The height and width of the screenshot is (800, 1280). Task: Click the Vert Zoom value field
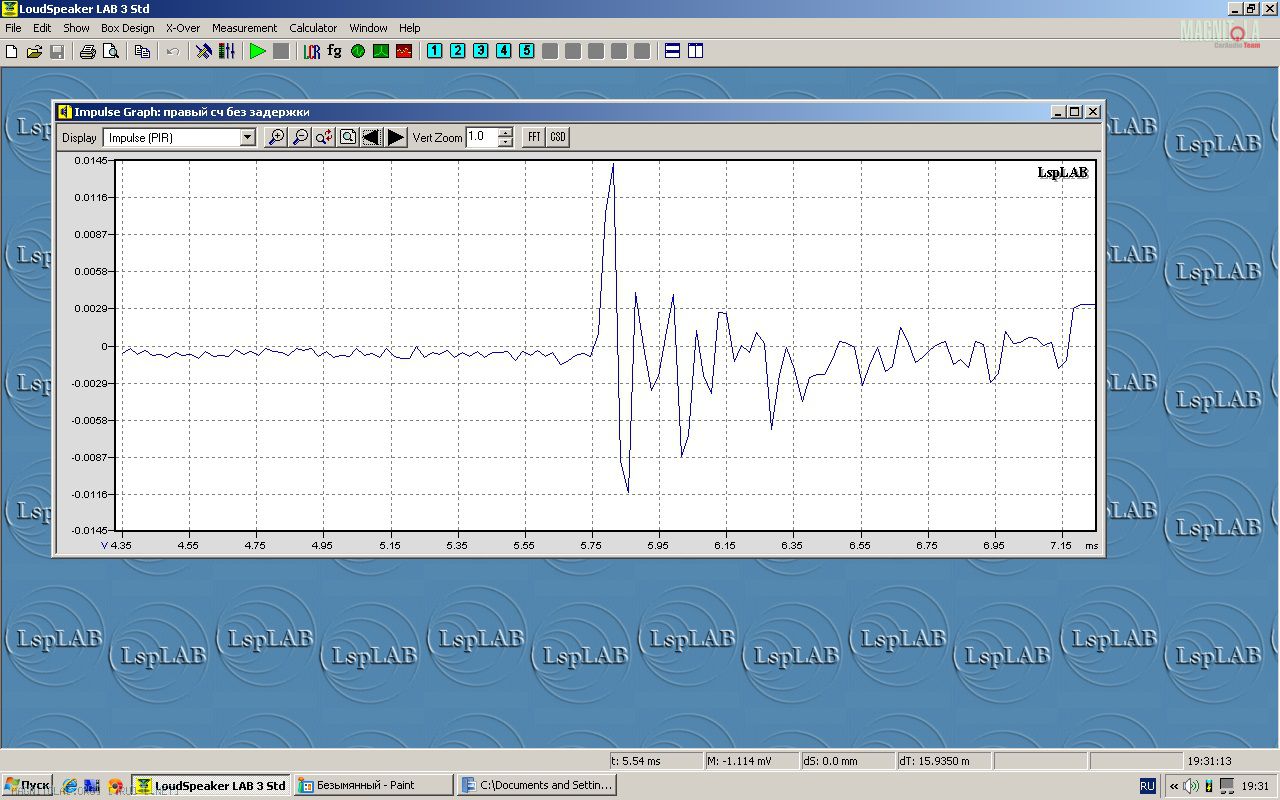click(x=481, y=137)
